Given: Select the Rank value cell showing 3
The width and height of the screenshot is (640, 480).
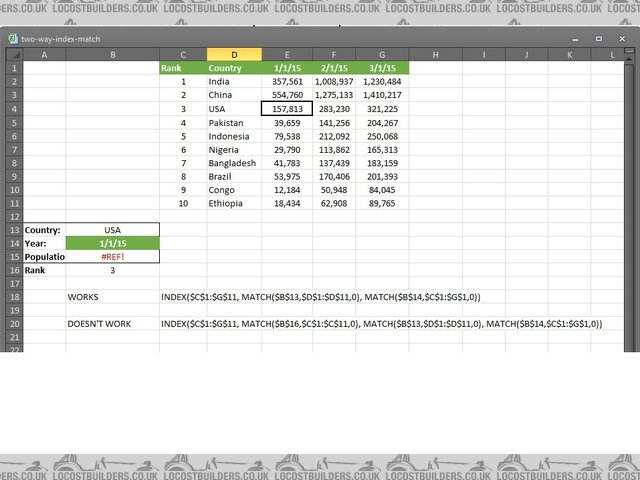Looking at the screenshot, I should point(112,270).
